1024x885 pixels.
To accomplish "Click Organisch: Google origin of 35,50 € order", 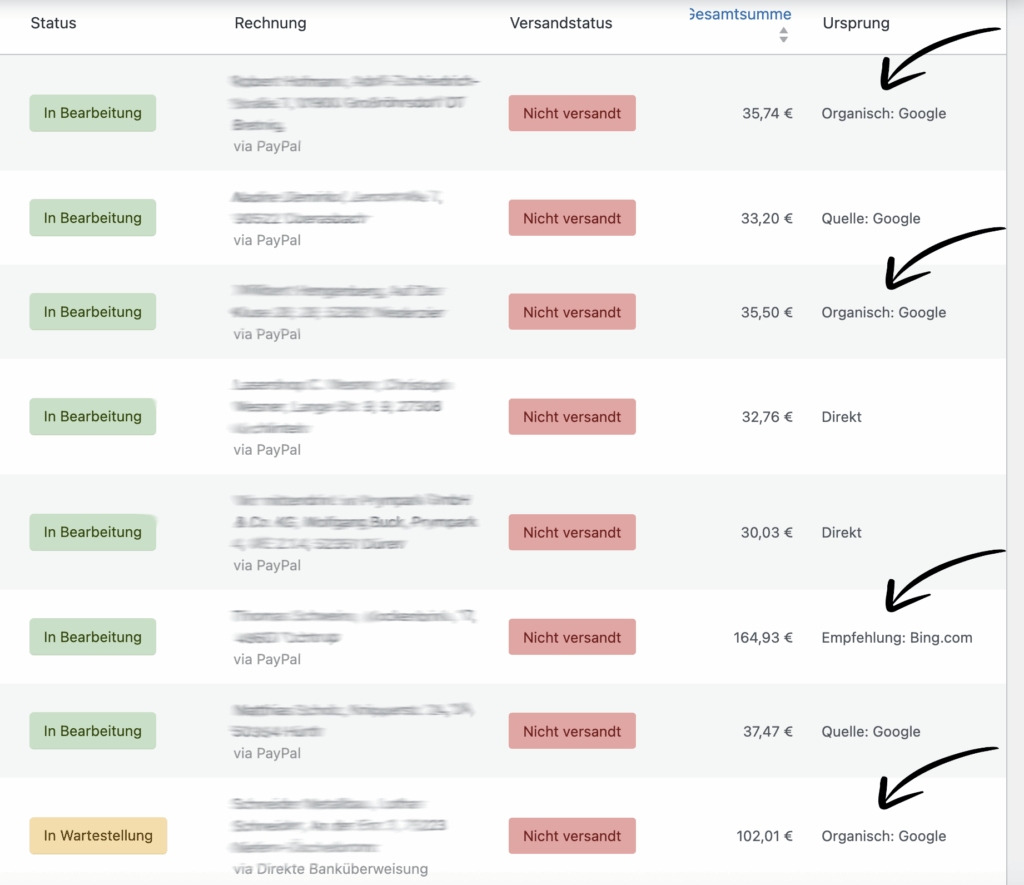I will 884,313.
